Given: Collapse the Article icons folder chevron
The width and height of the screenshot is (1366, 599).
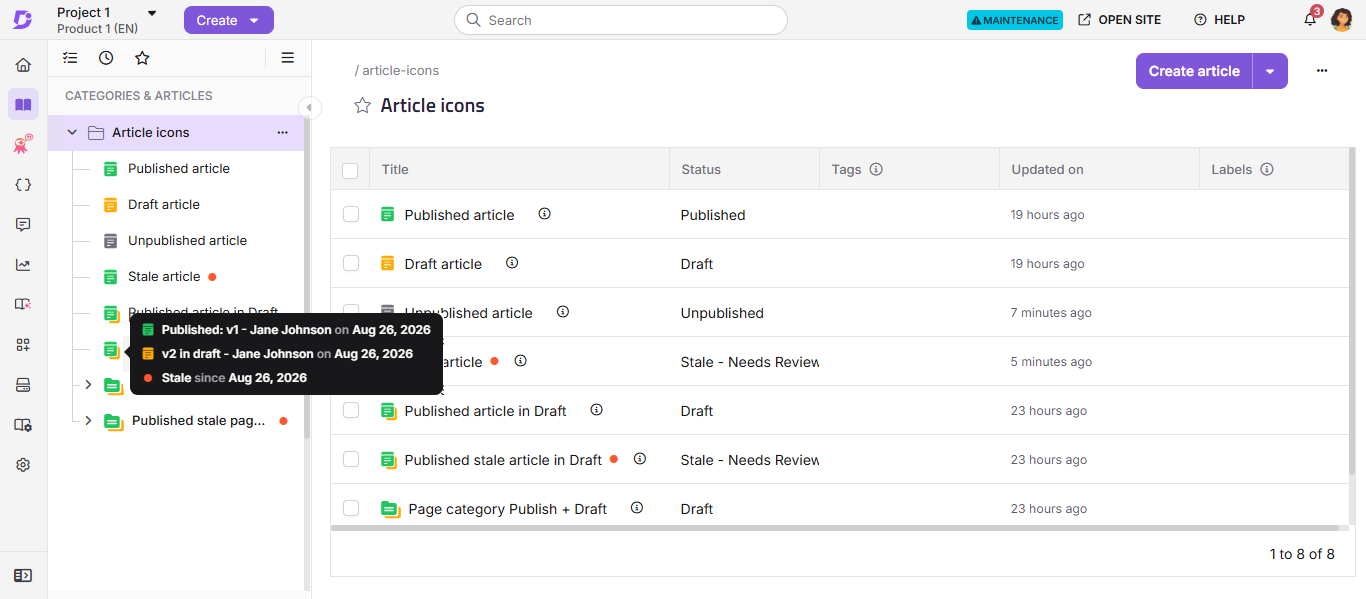Looking at the screenshot, I should tap(72, 132).
